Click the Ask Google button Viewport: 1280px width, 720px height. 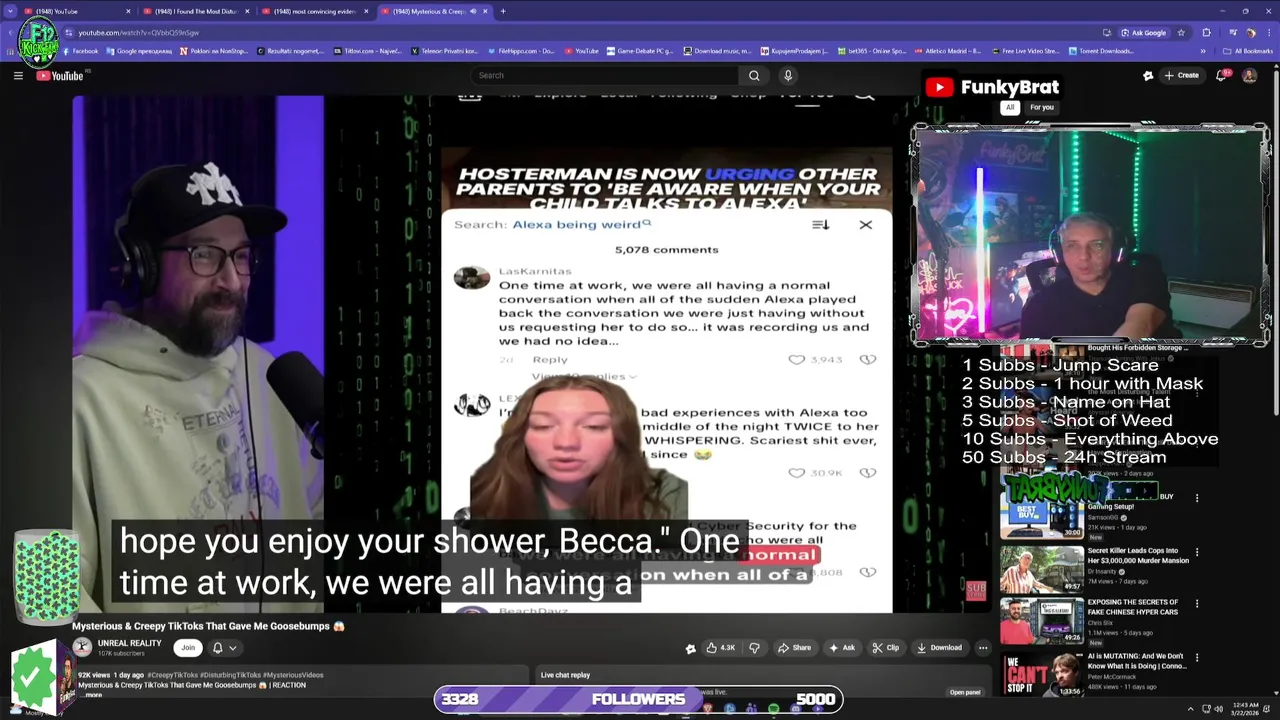click(1143, 32)
